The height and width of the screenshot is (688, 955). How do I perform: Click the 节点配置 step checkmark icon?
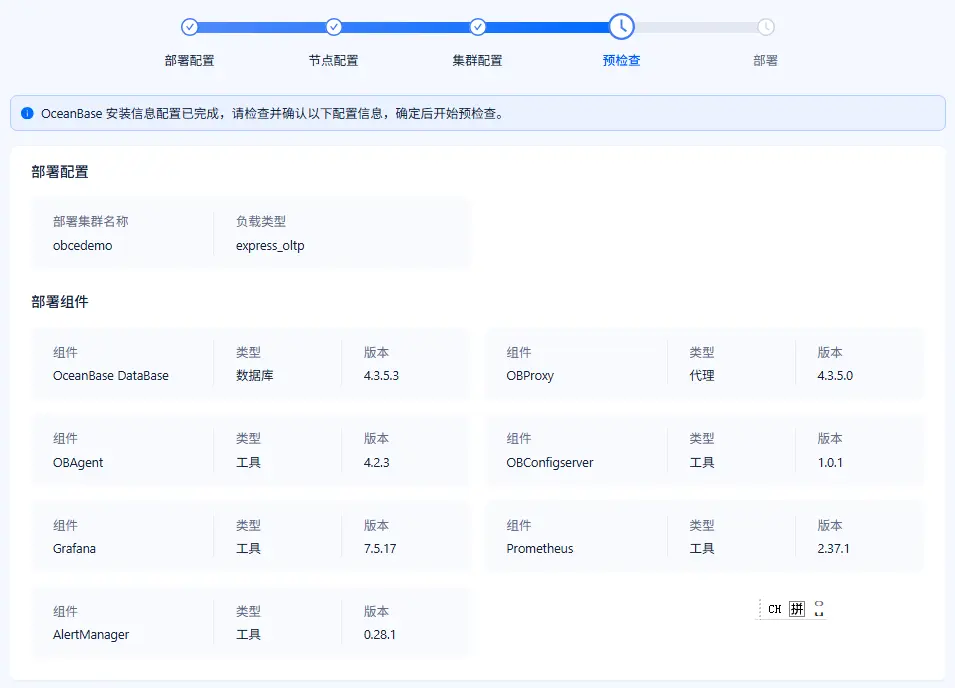[x=334, y=27]
